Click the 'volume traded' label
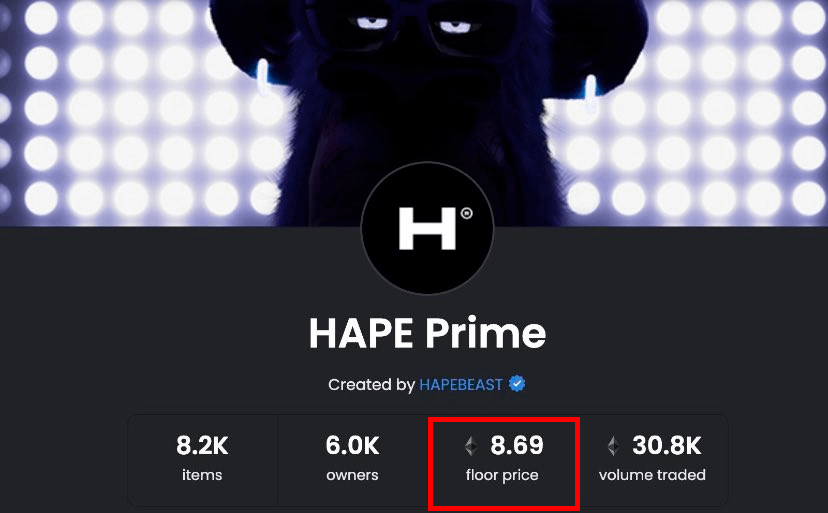828x513 pixels. click(x=652, y=475)
